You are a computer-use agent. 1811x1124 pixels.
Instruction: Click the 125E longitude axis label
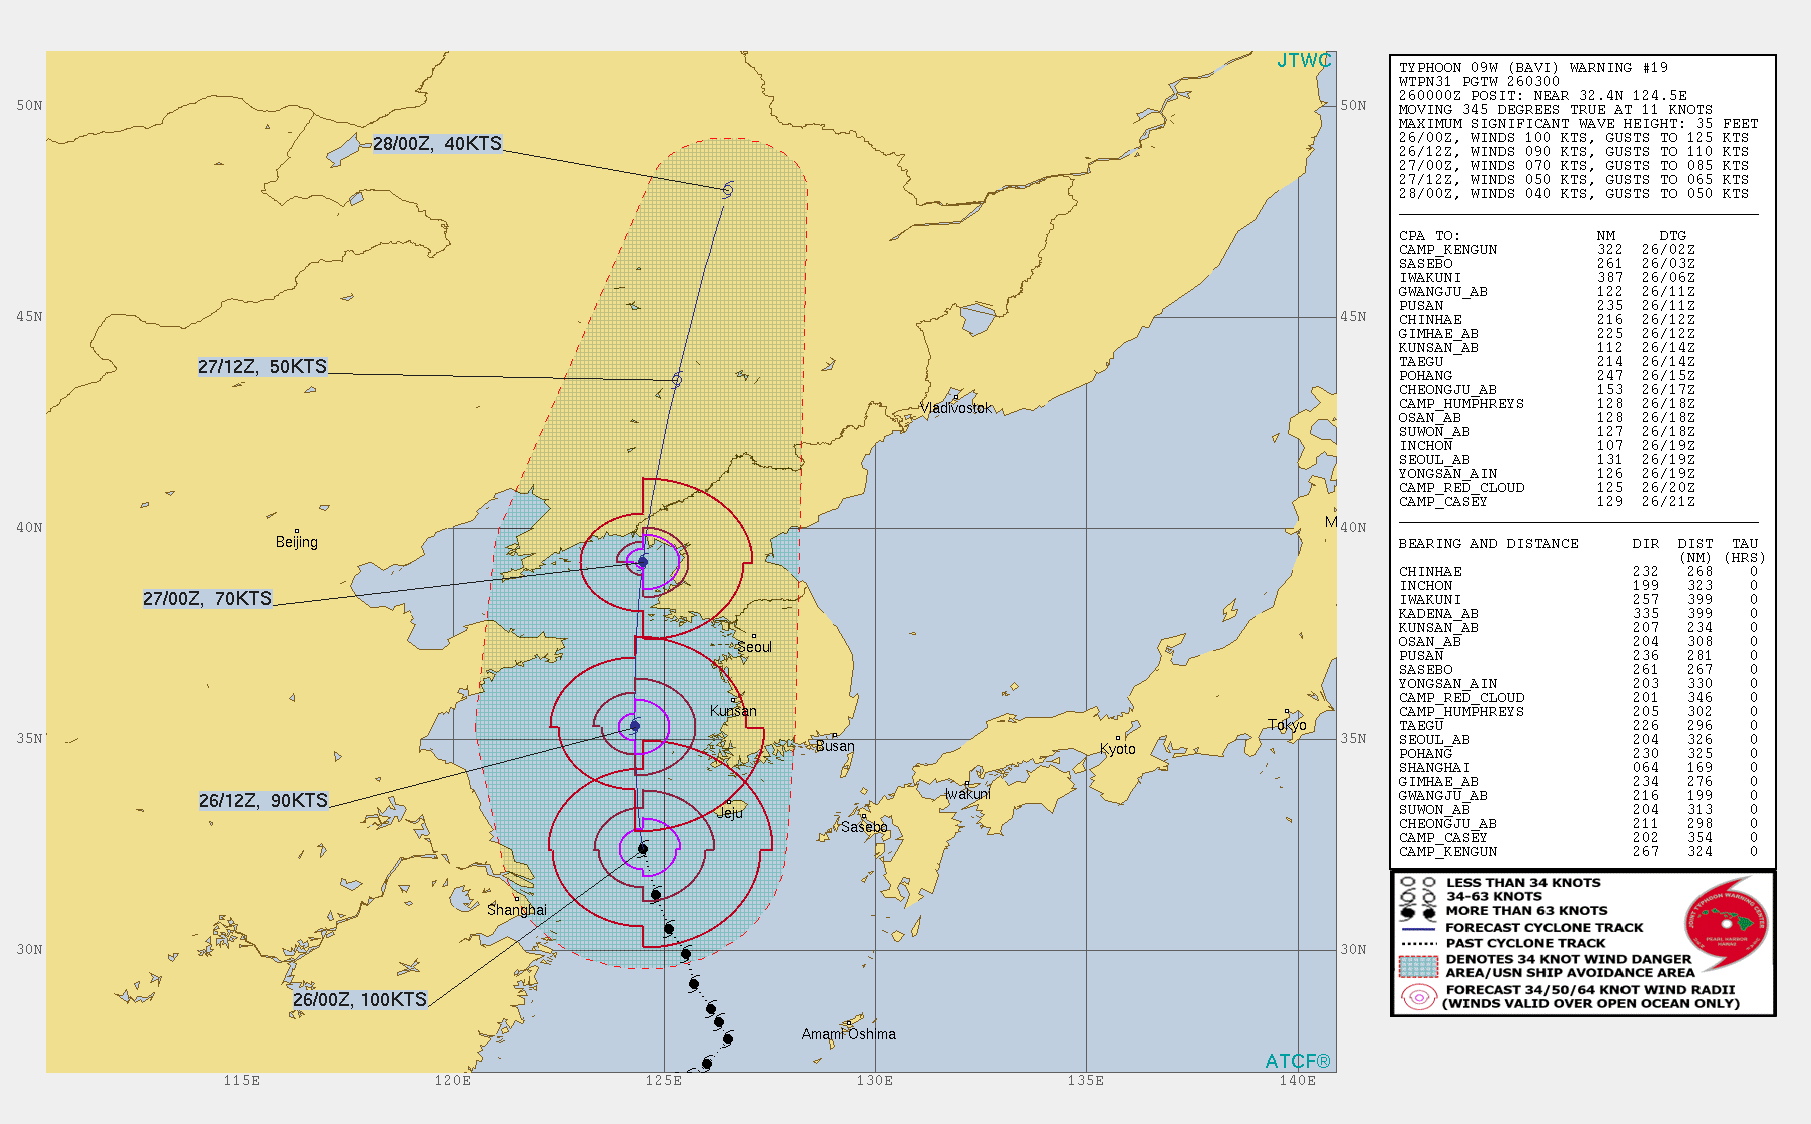pyautogui.click(x=663, y=1081)
